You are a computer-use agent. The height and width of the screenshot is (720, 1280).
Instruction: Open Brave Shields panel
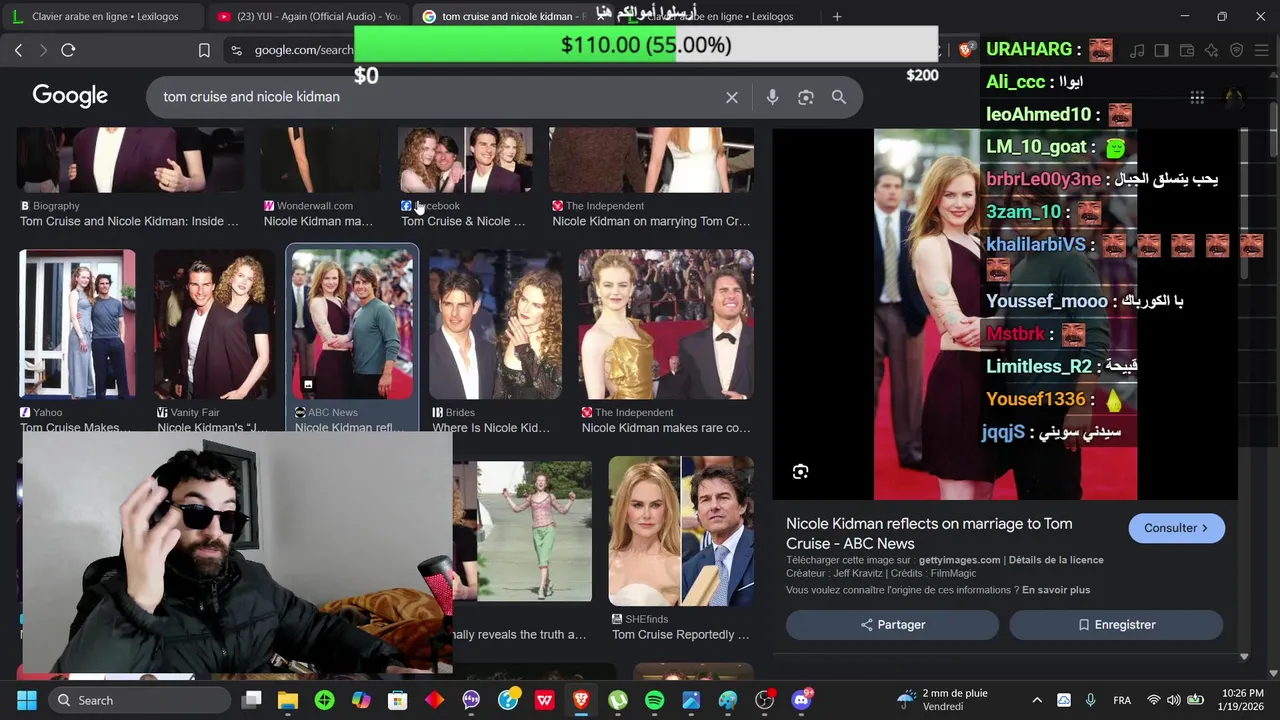pyautogui.click(x=966, y=50)
